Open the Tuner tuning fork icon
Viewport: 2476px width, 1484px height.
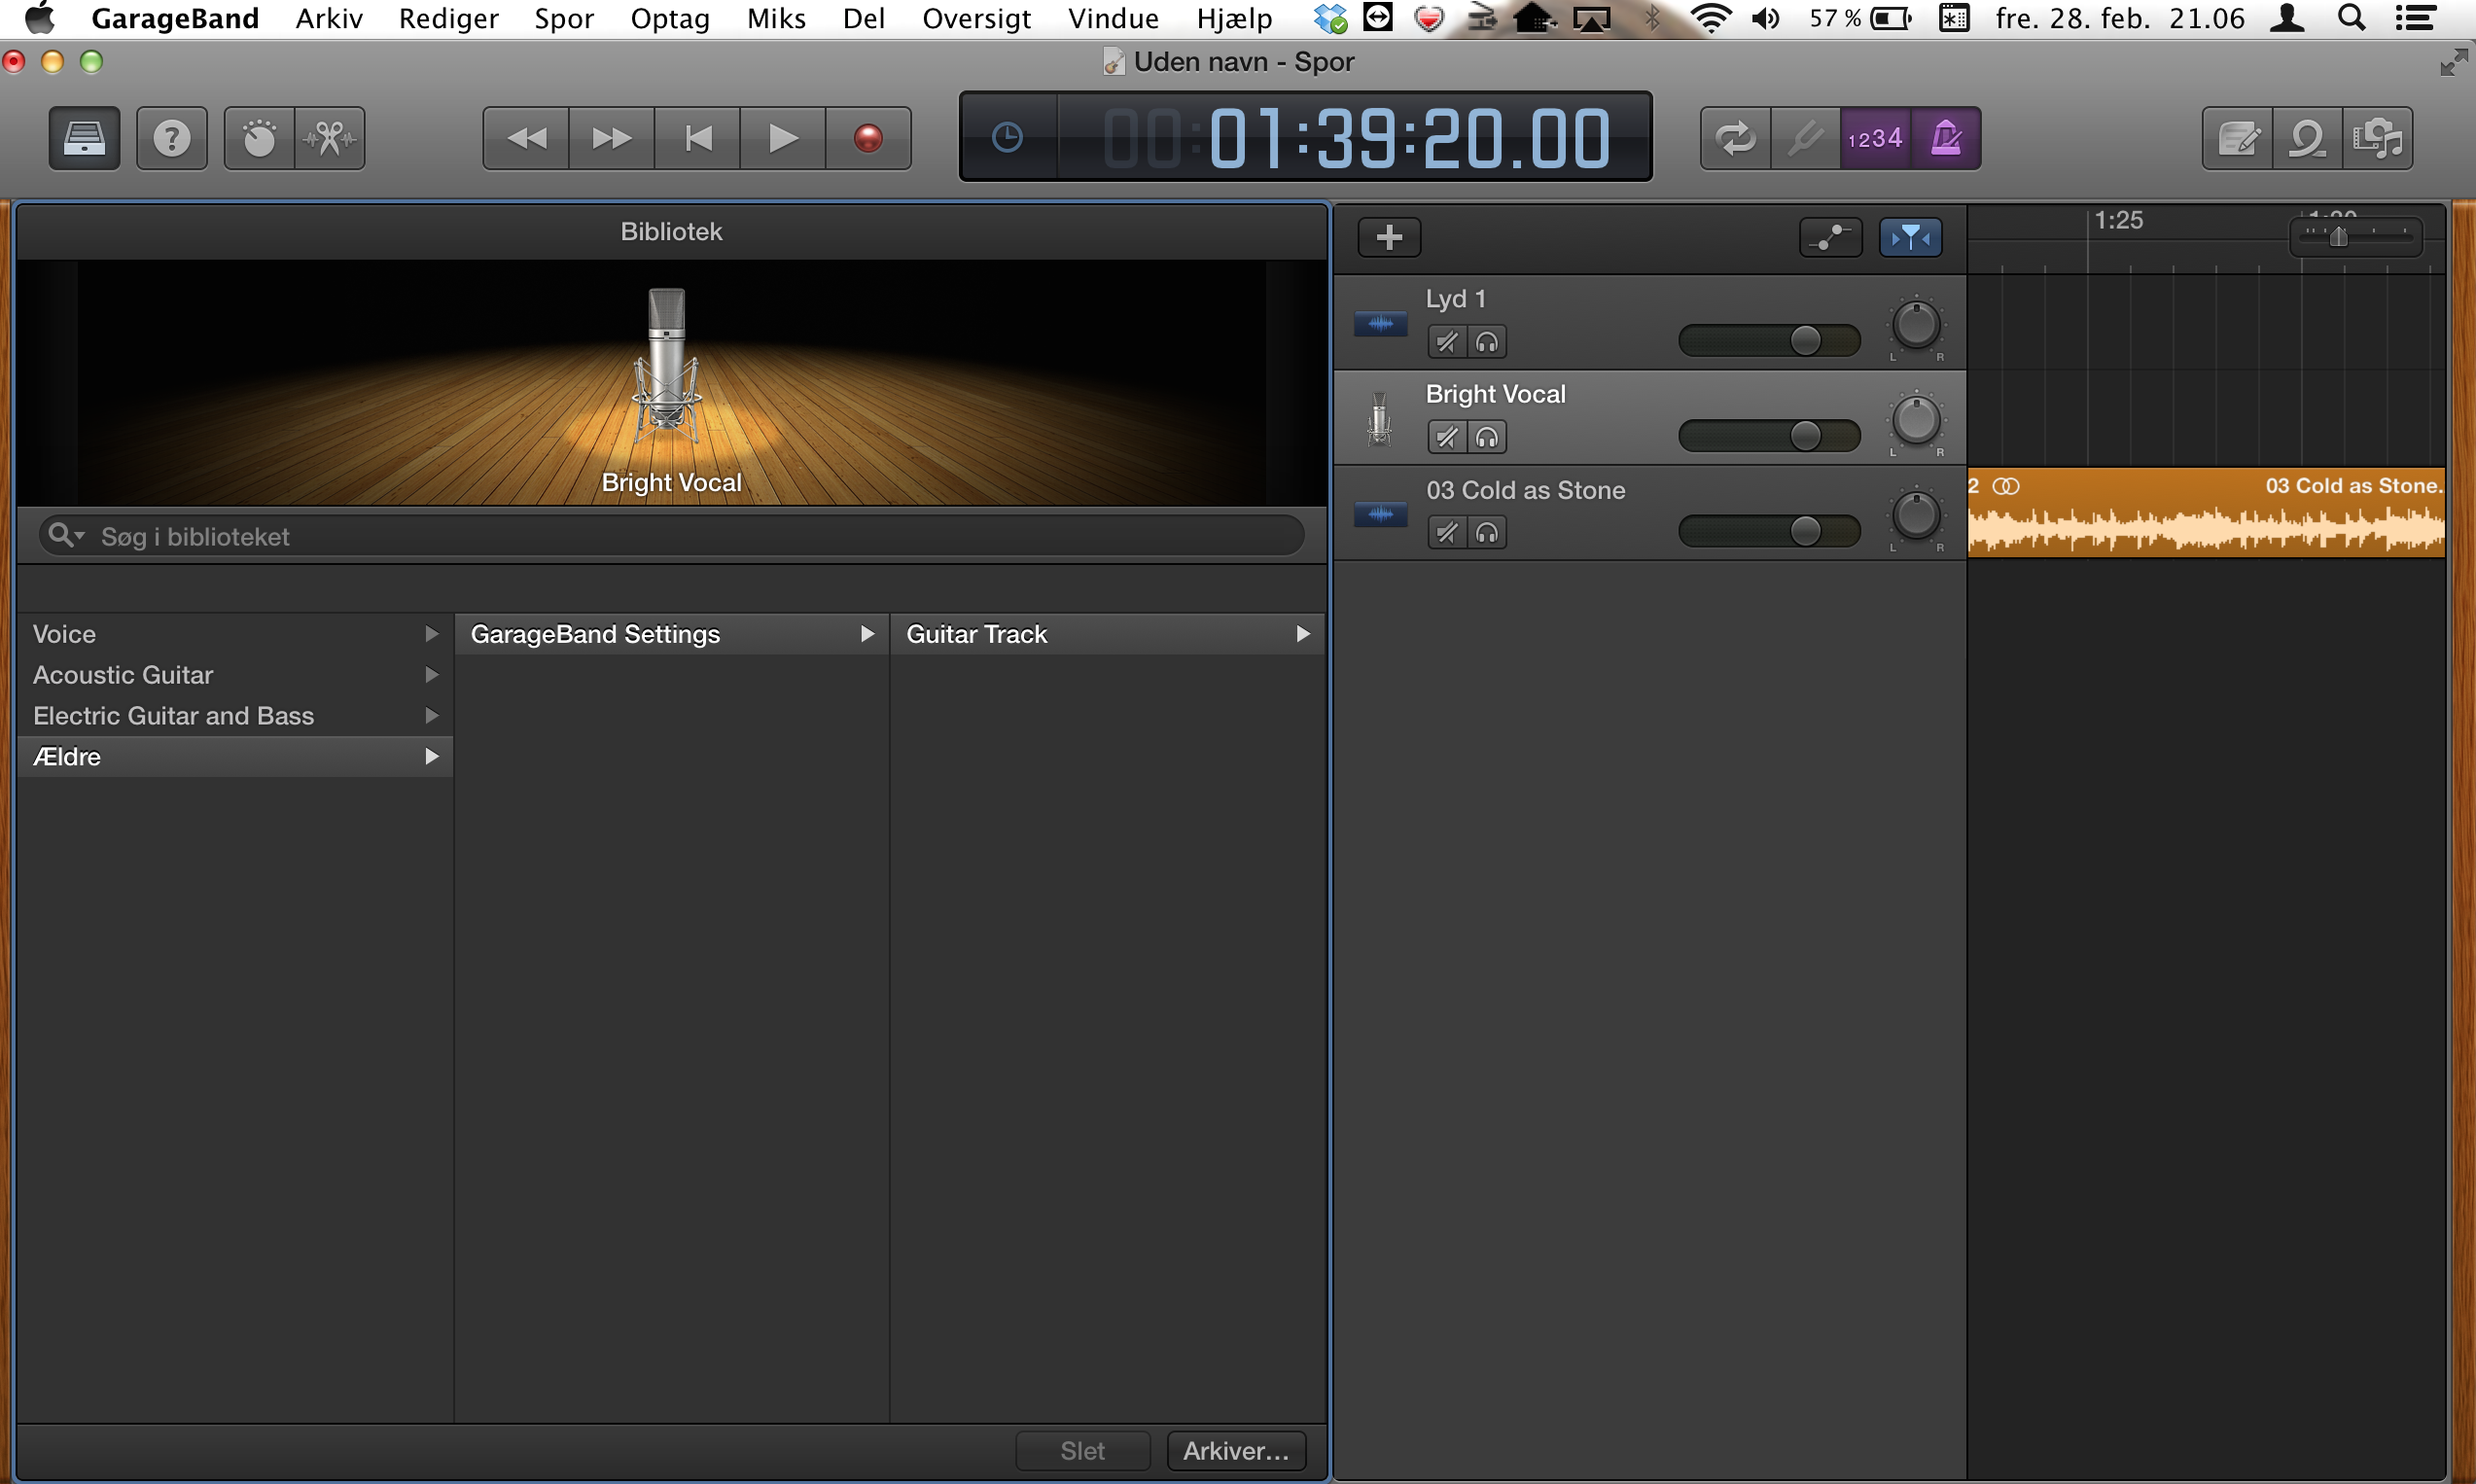1805,138
